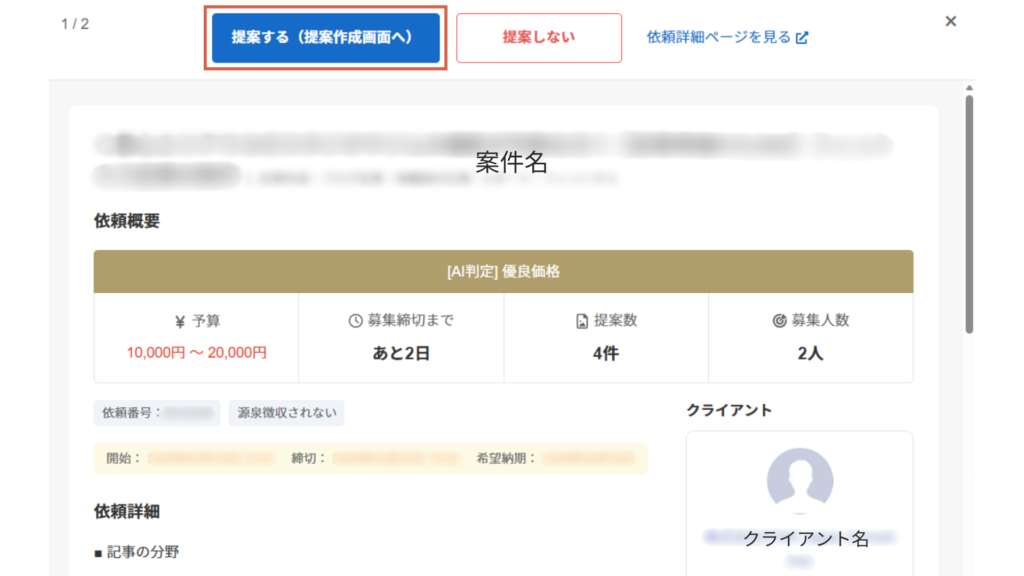Click the budget amount 10,000円 〜 20,000円
The width and height of the screenshot is (1024, 576).
click(196, 353)
